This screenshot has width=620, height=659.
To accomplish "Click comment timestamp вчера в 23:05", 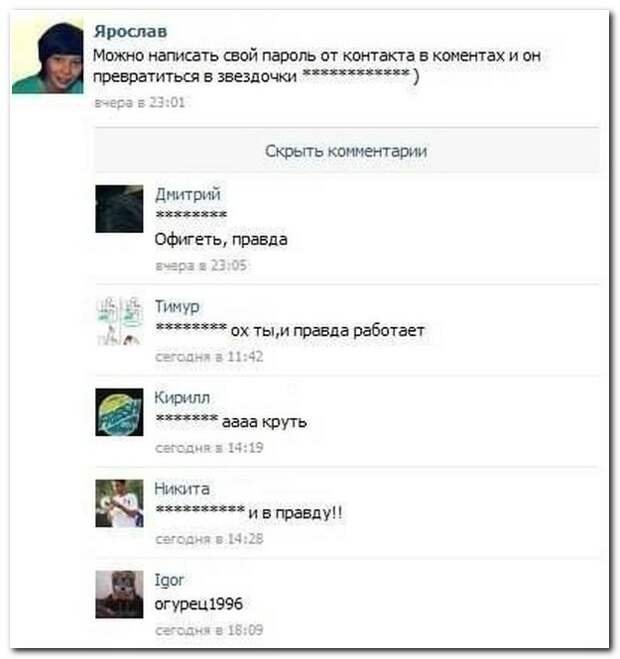I will tap(201, 266).
